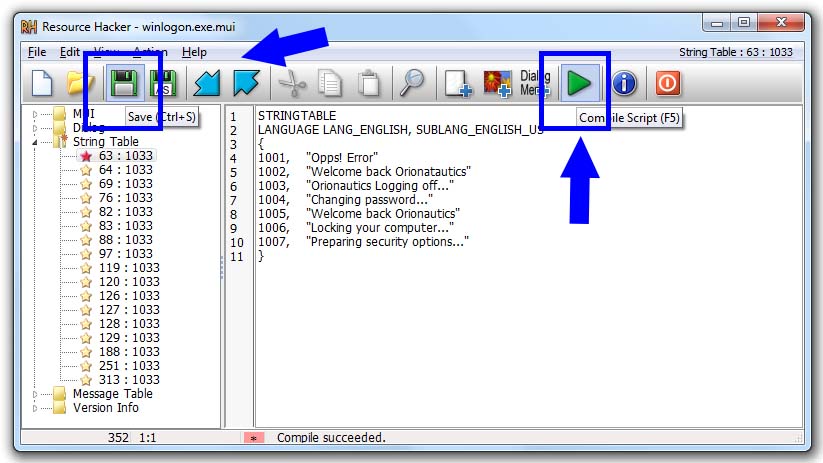The width and height of the screenshot is (823, 463).
Task: Click the vertical splitter between tree and editor
Action: tap(222, 267)
